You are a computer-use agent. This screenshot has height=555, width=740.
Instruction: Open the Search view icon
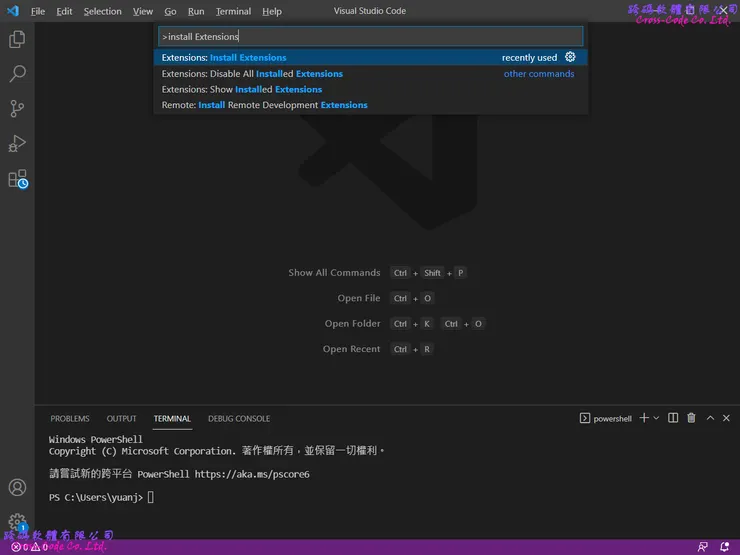coord(17,74)
